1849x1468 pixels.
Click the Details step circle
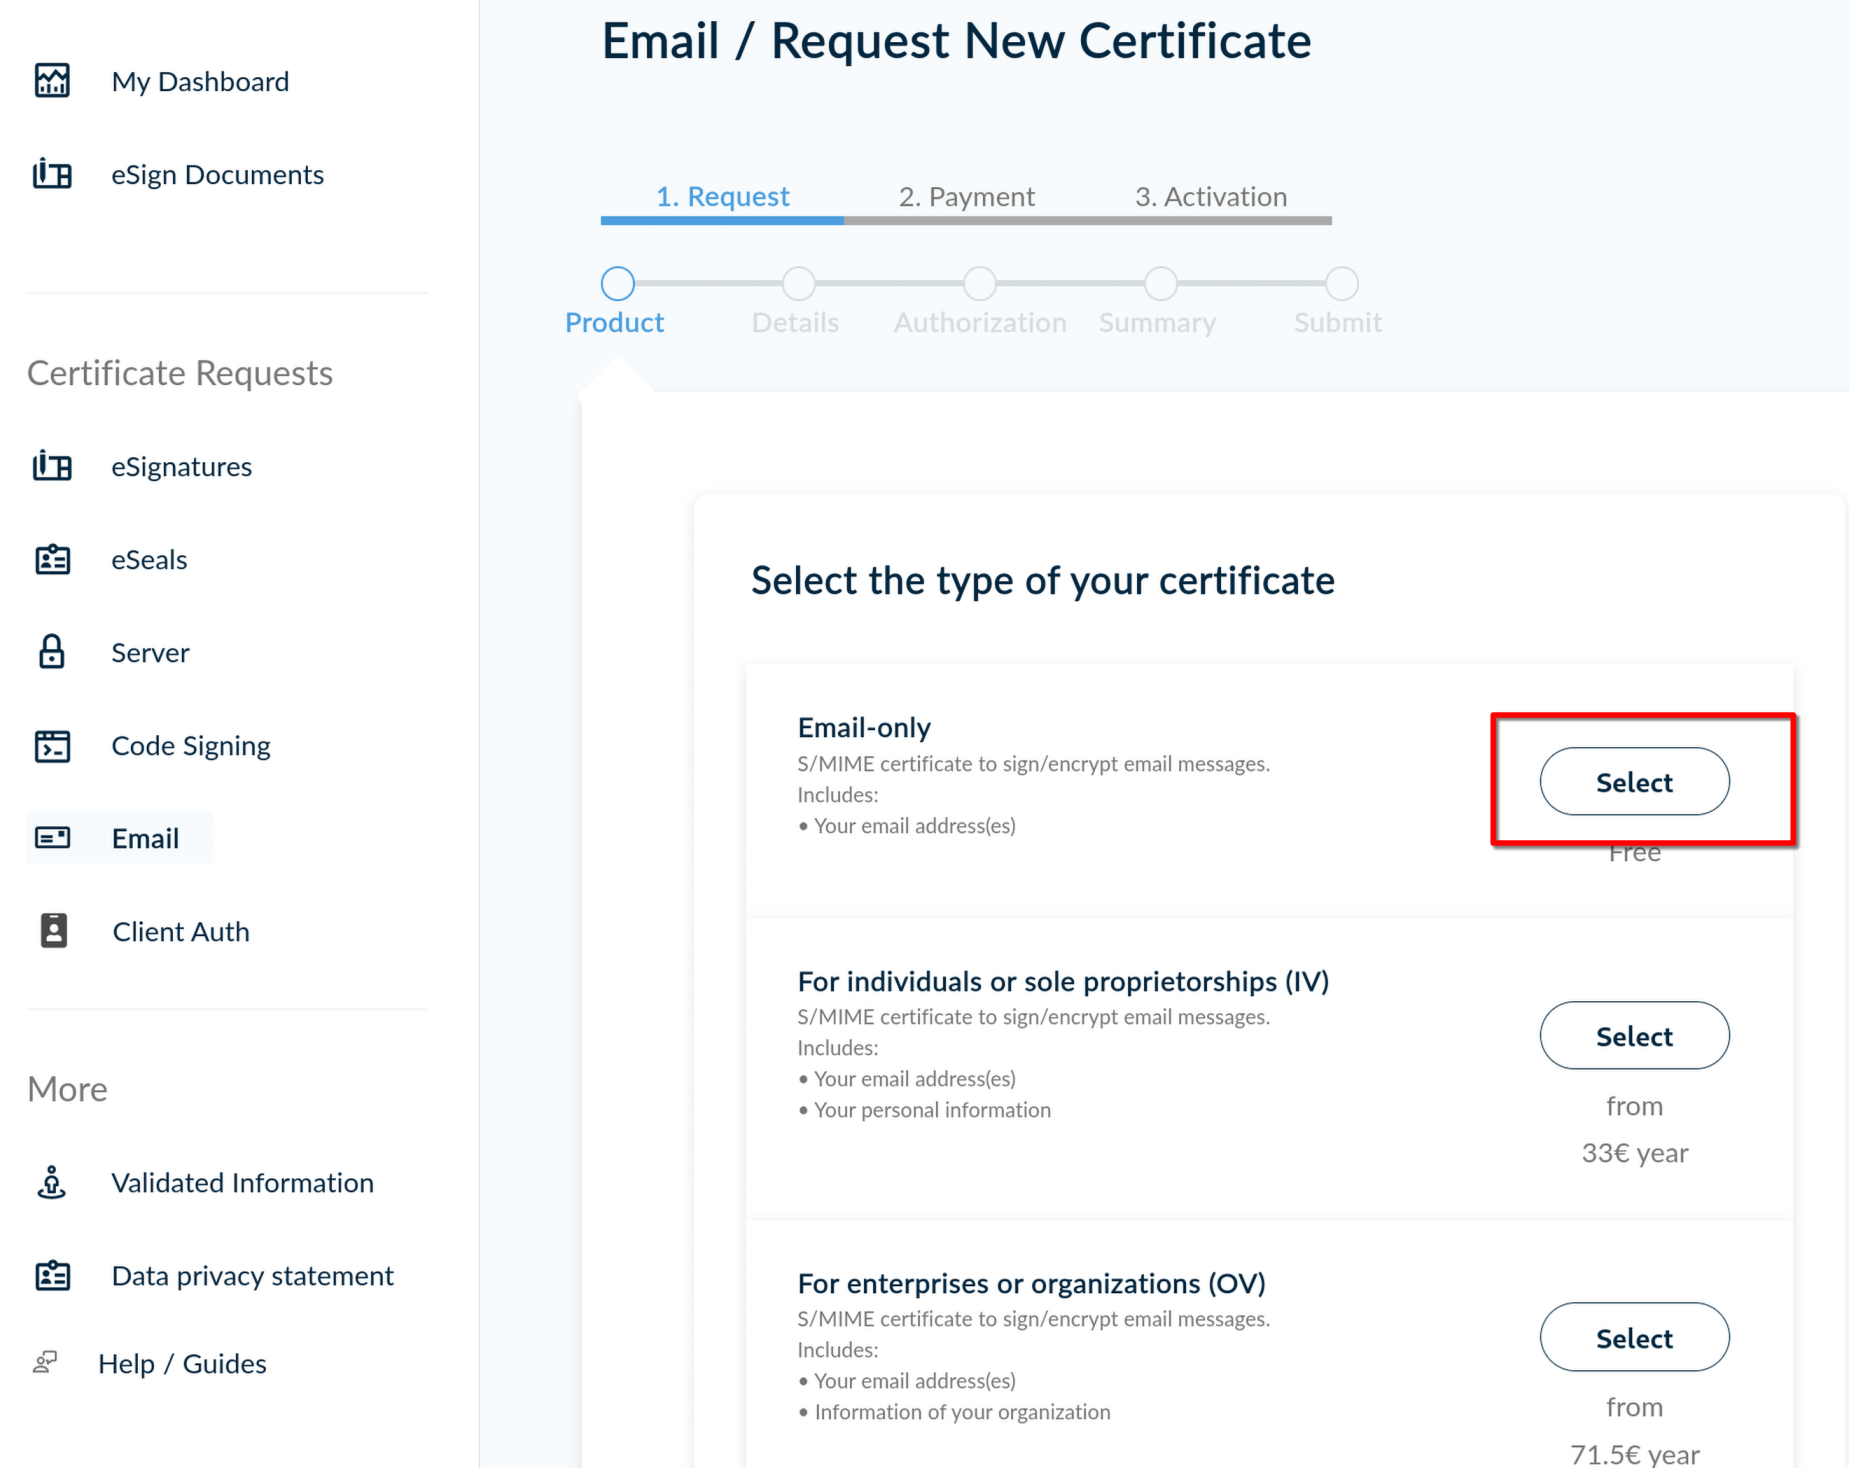coord(798,284)
